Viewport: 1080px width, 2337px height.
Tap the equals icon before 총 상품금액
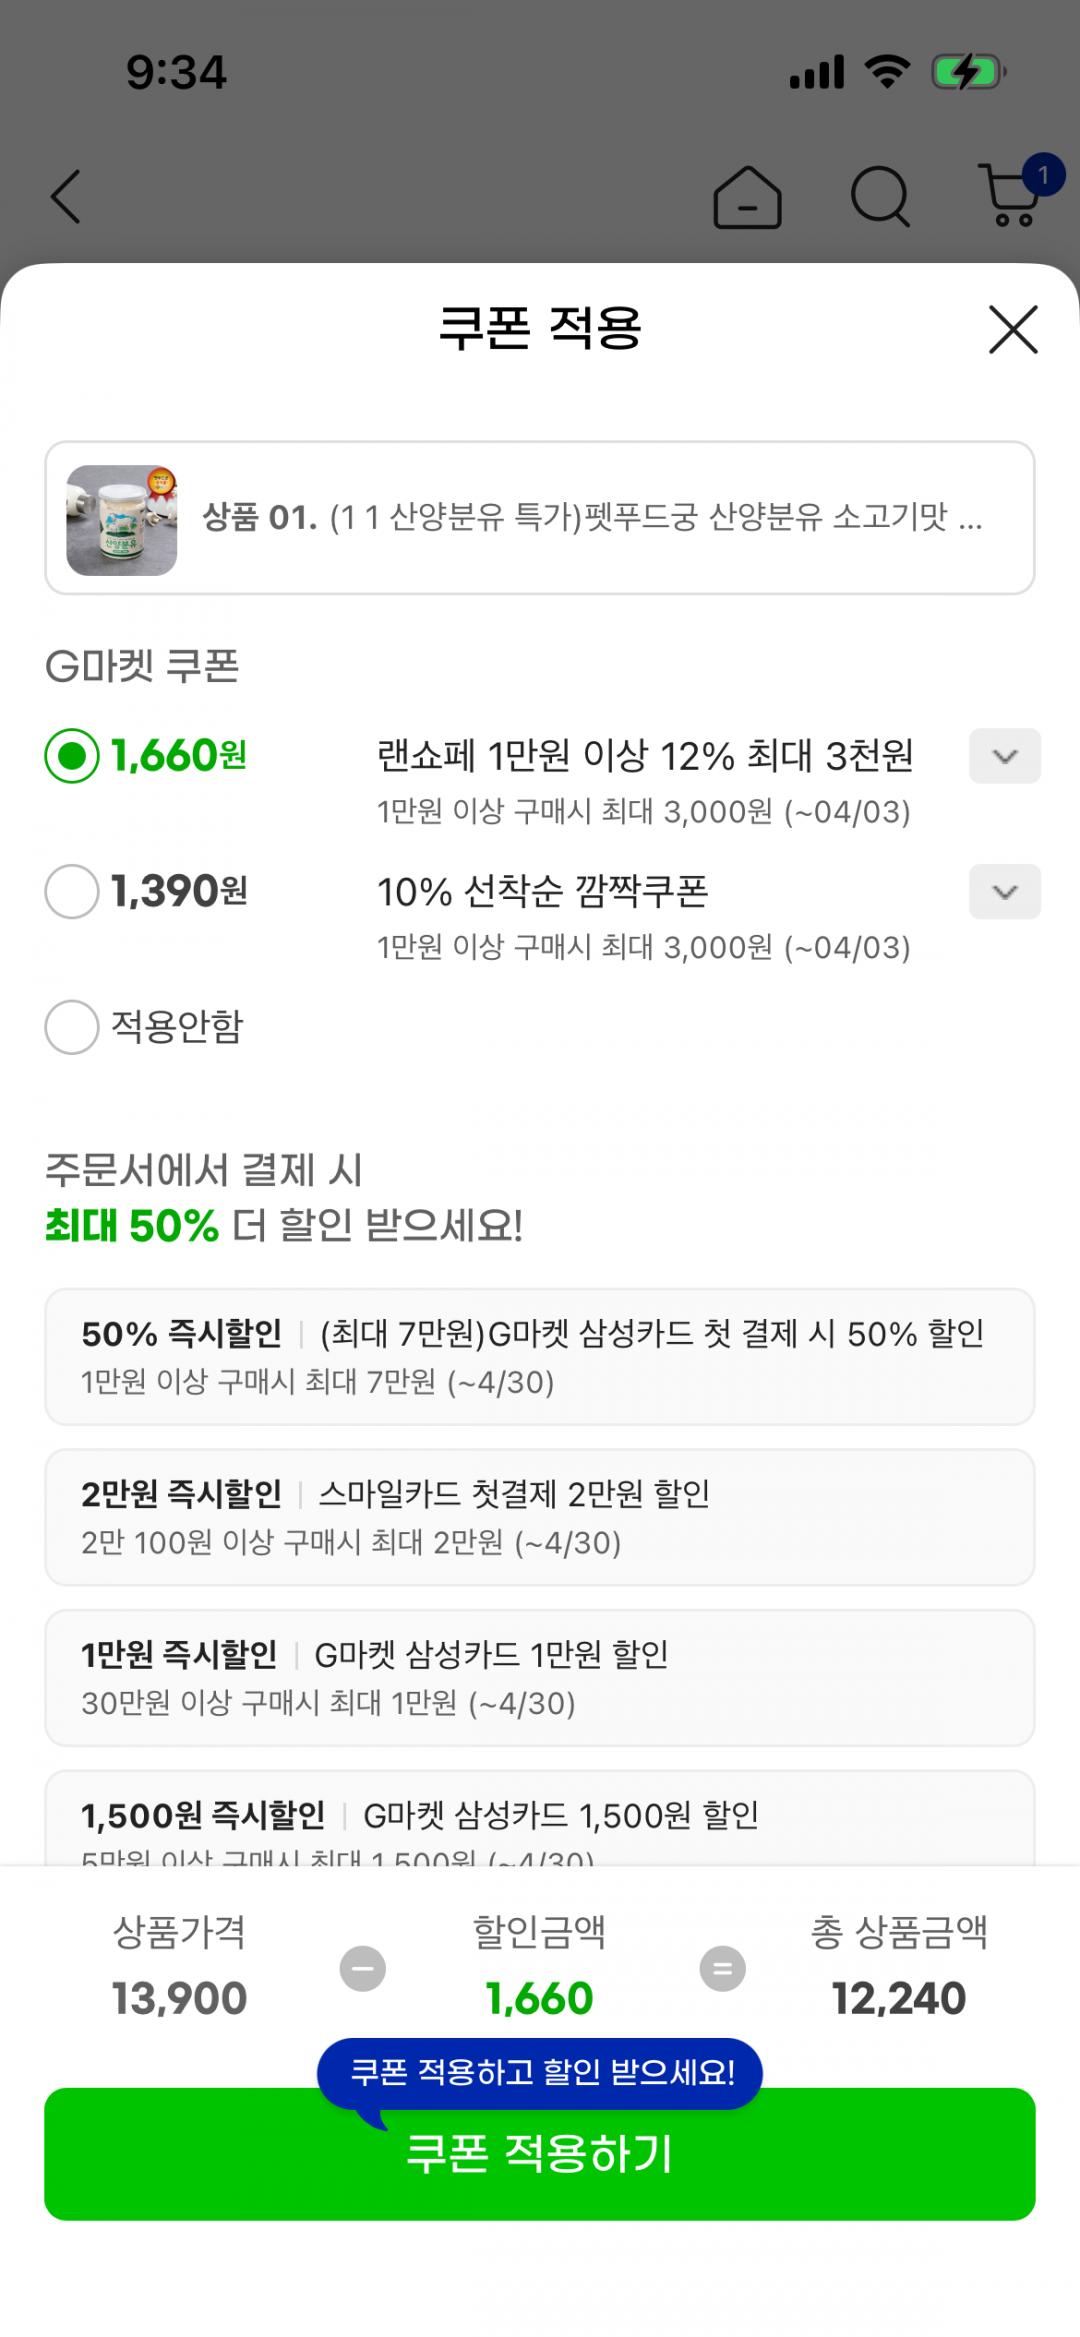(722, 1969)
